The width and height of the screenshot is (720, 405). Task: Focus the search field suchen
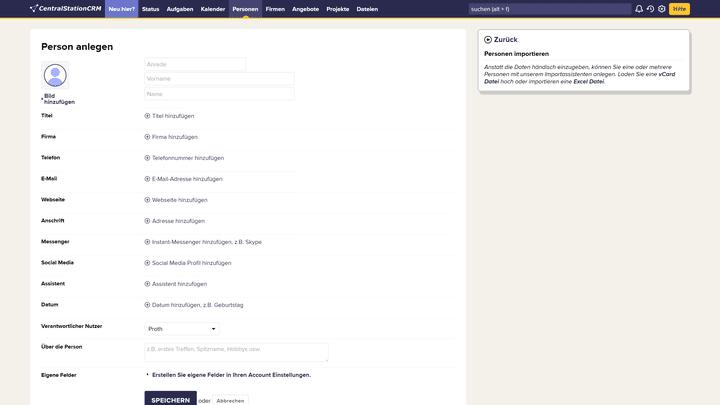pyautogui.click(x=548, y=9)
